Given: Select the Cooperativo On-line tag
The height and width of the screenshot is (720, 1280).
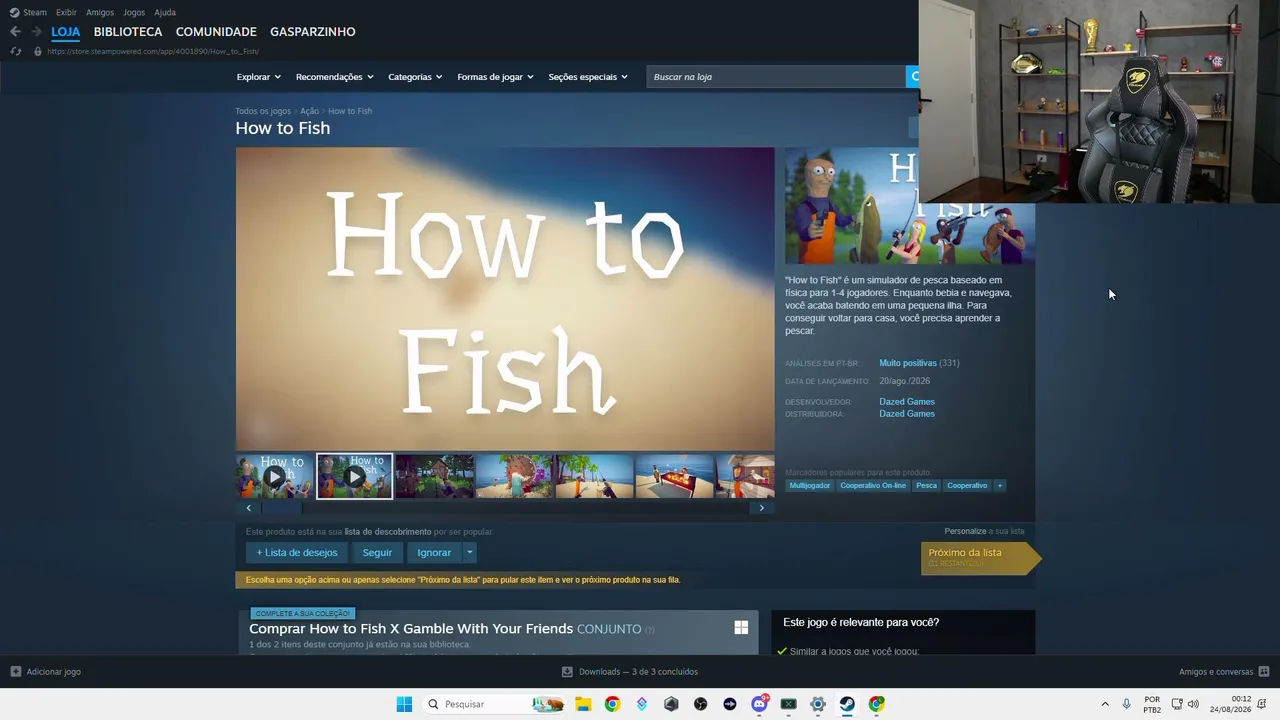Looking at the screenshot, I should 873,486.
